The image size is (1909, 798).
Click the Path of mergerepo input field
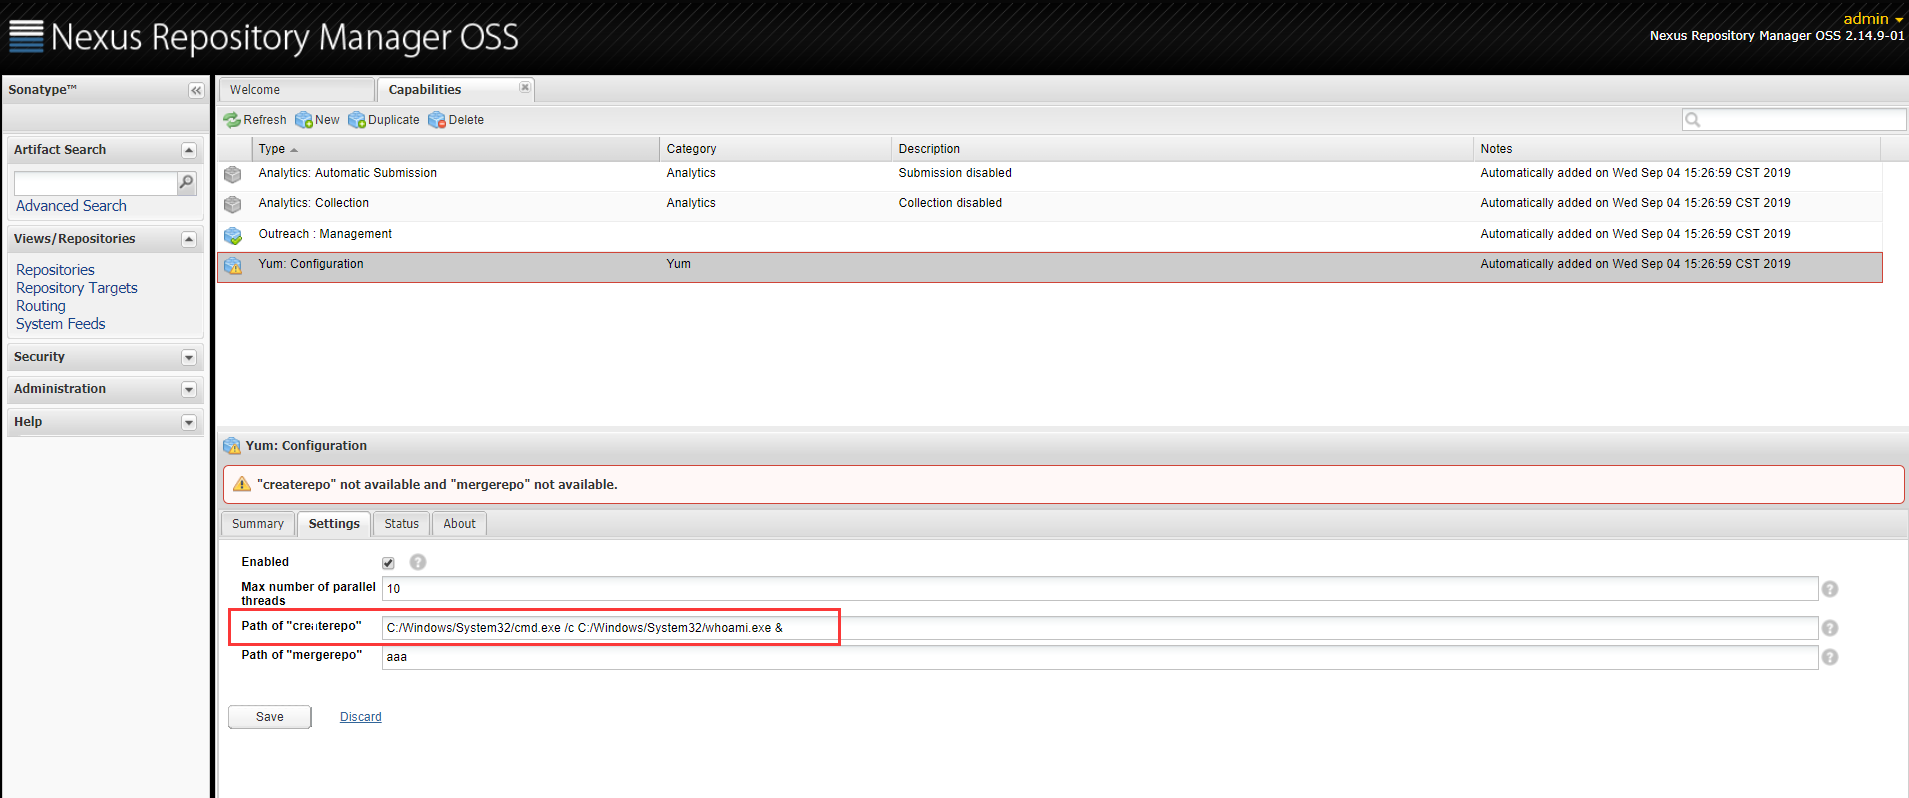click(1098, 657)
